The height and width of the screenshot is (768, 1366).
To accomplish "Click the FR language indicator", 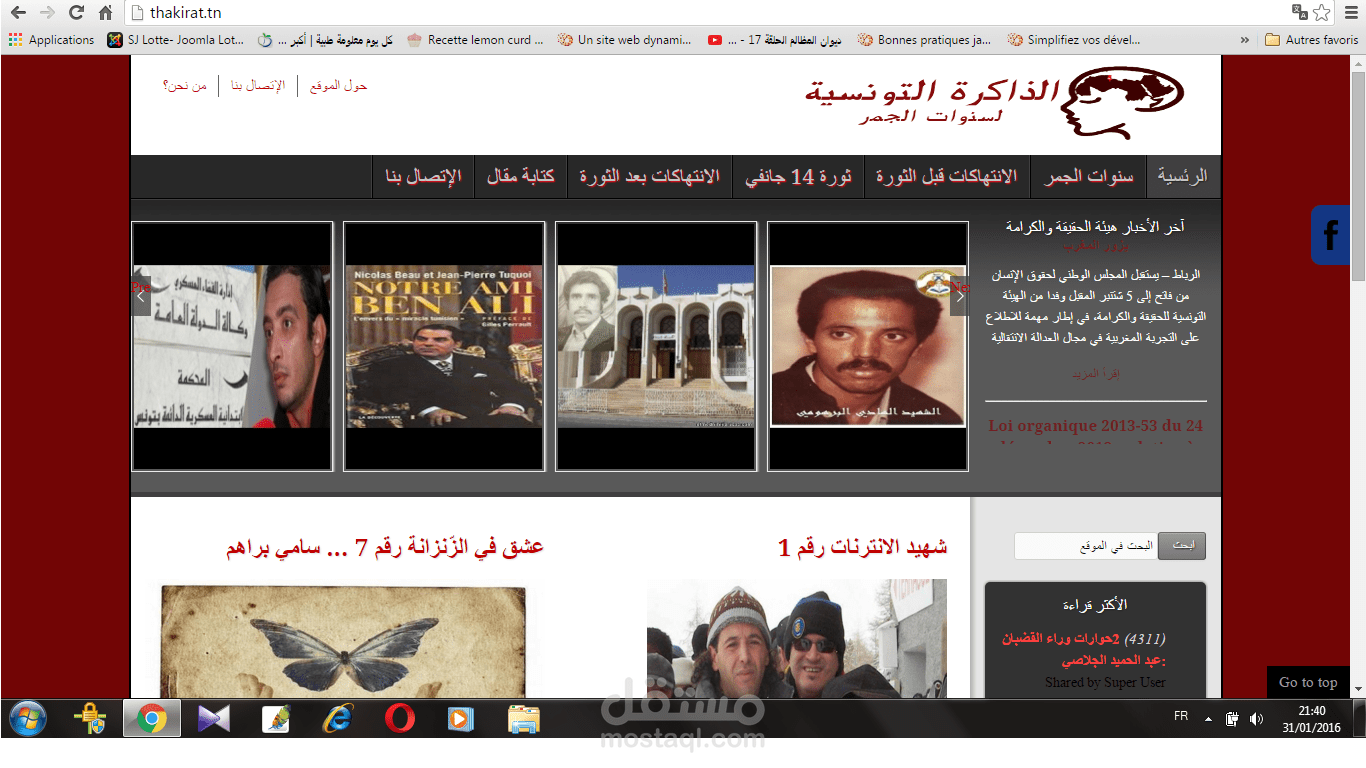I will pyautogui.click(x=1181, y=716).
